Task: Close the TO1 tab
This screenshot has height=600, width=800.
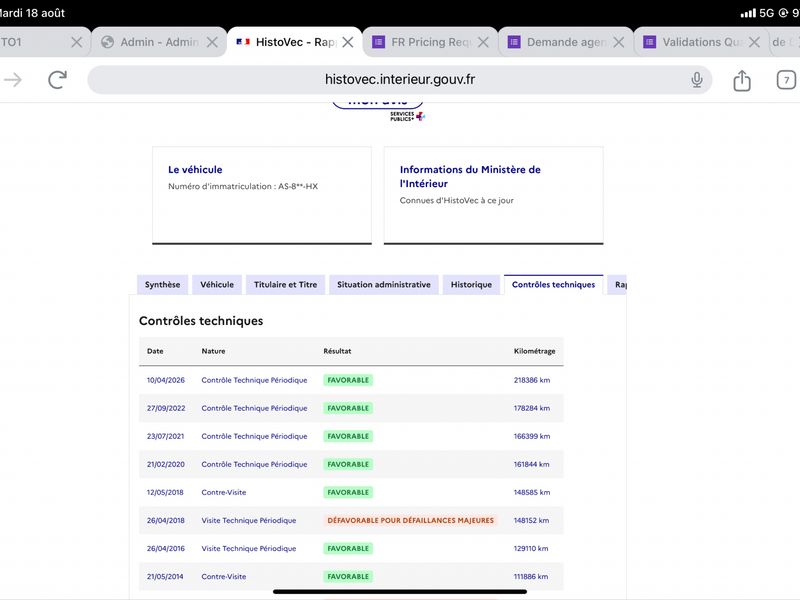Action: pyautogui.click(x=77, y=42)
